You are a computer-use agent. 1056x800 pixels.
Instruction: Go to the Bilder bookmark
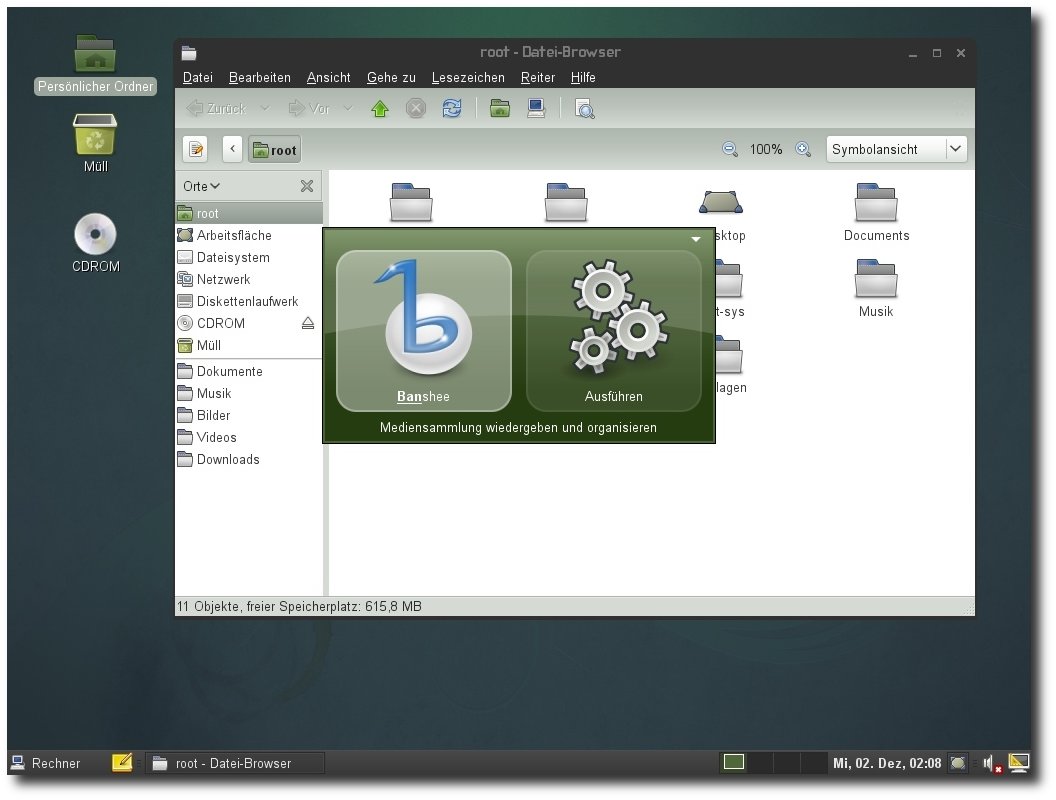(x=249, y=415)
